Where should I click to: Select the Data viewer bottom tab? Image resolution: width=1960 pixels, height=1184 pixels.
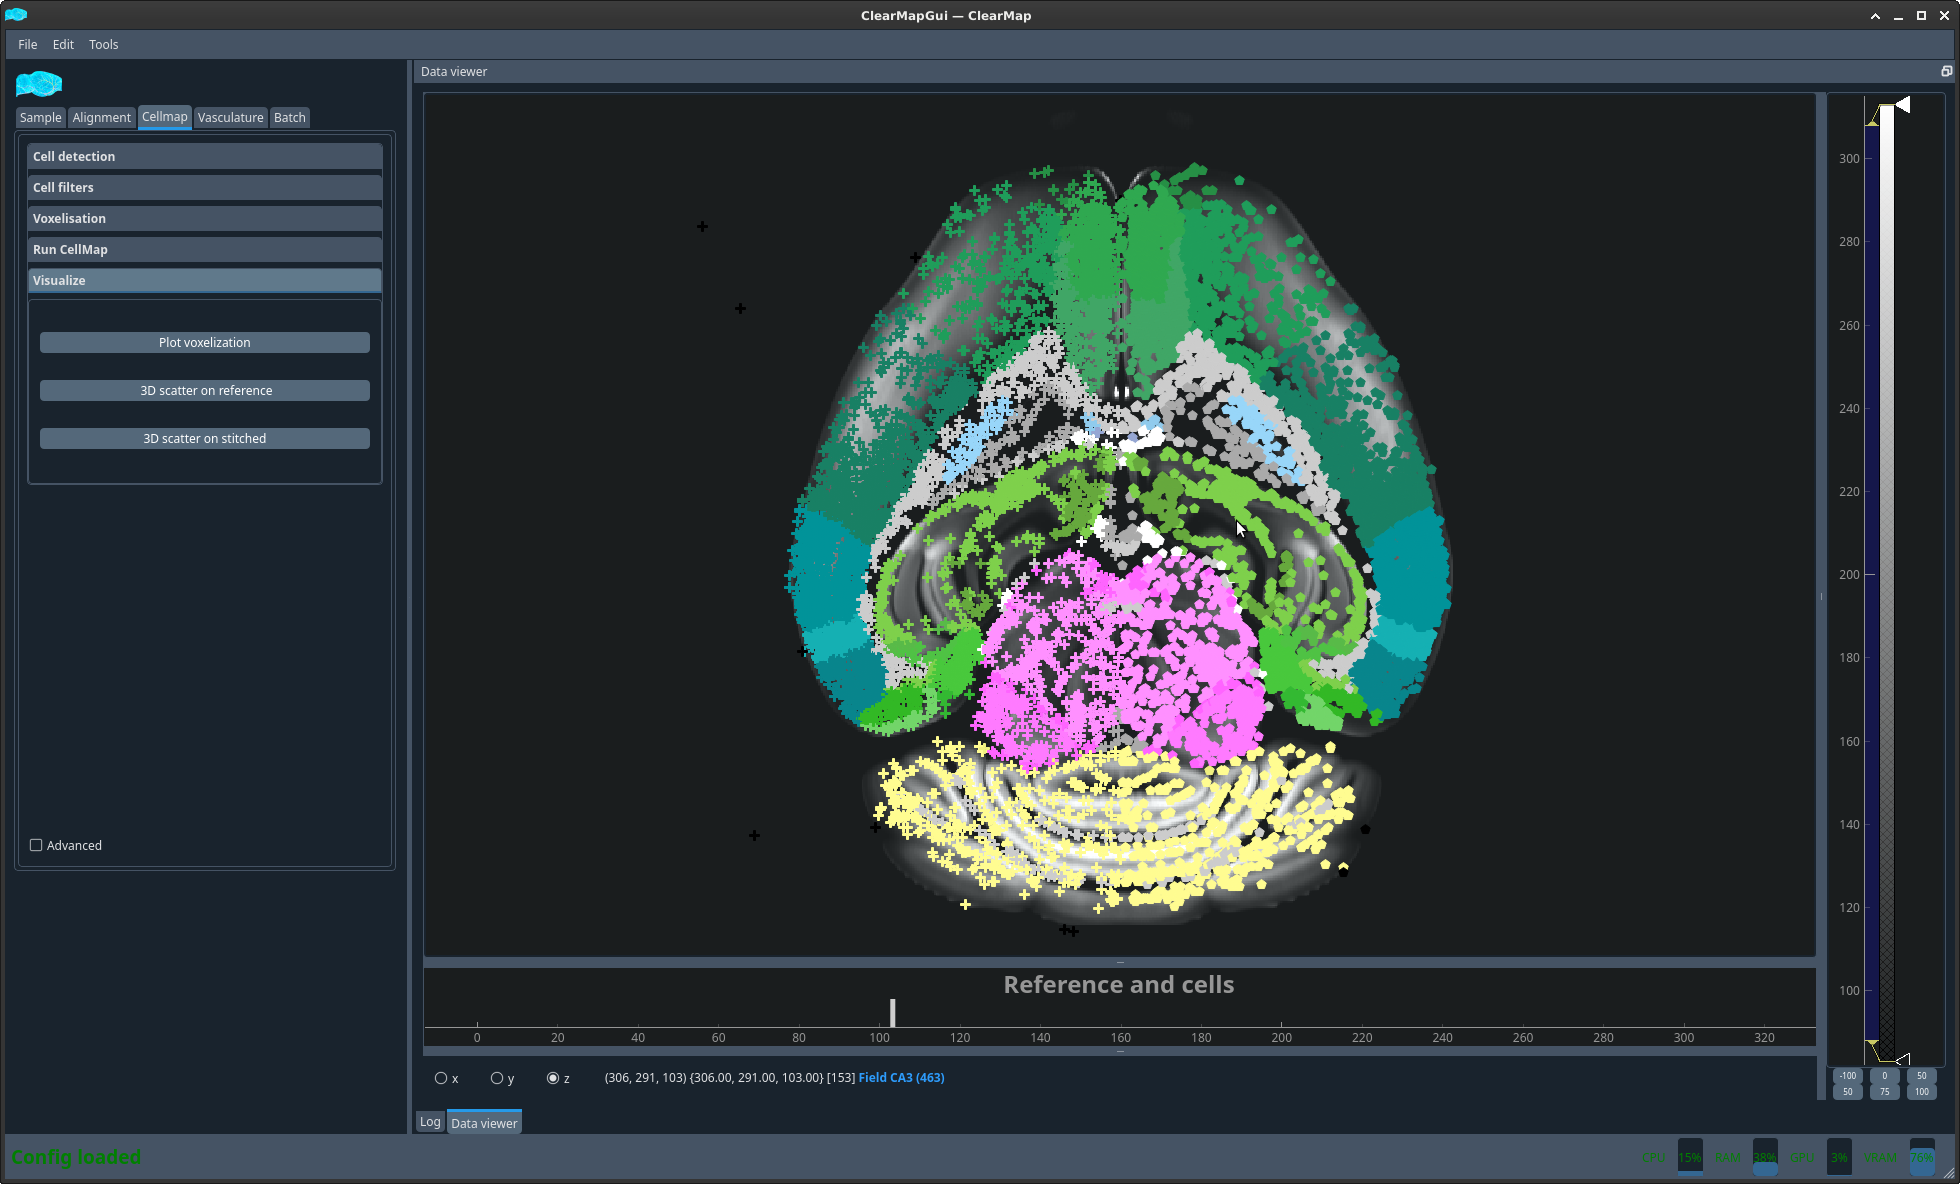(484, 1122)
